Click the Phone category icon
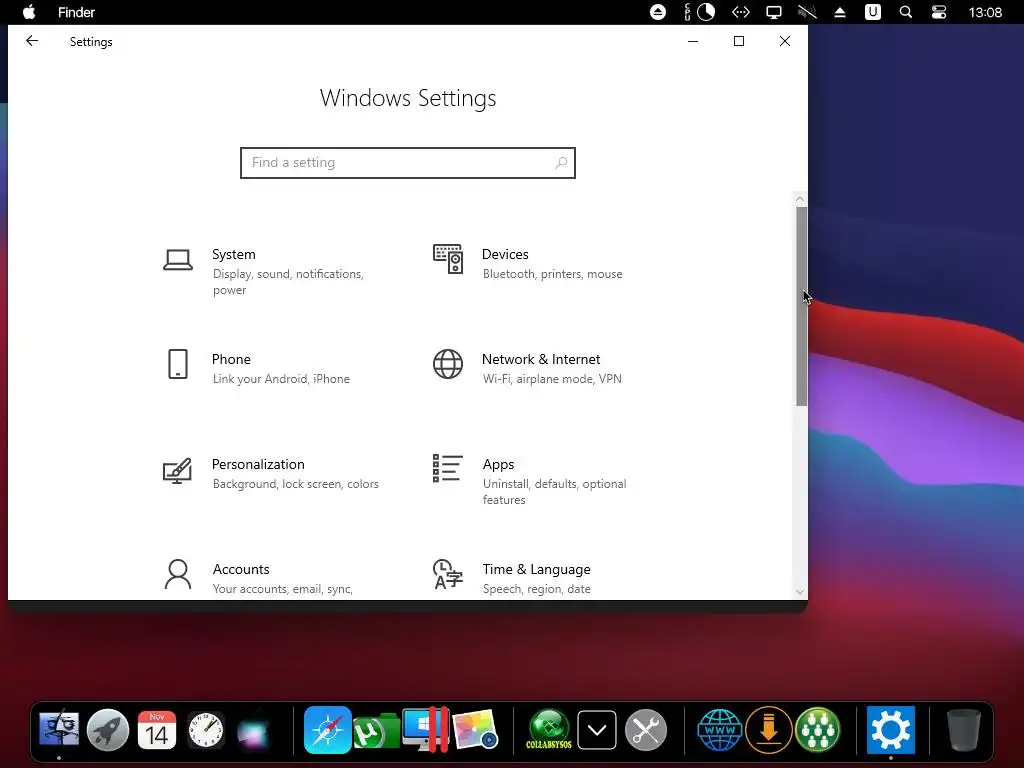The width and height of the screenshot is (1024, 768). tap(178, 364)
